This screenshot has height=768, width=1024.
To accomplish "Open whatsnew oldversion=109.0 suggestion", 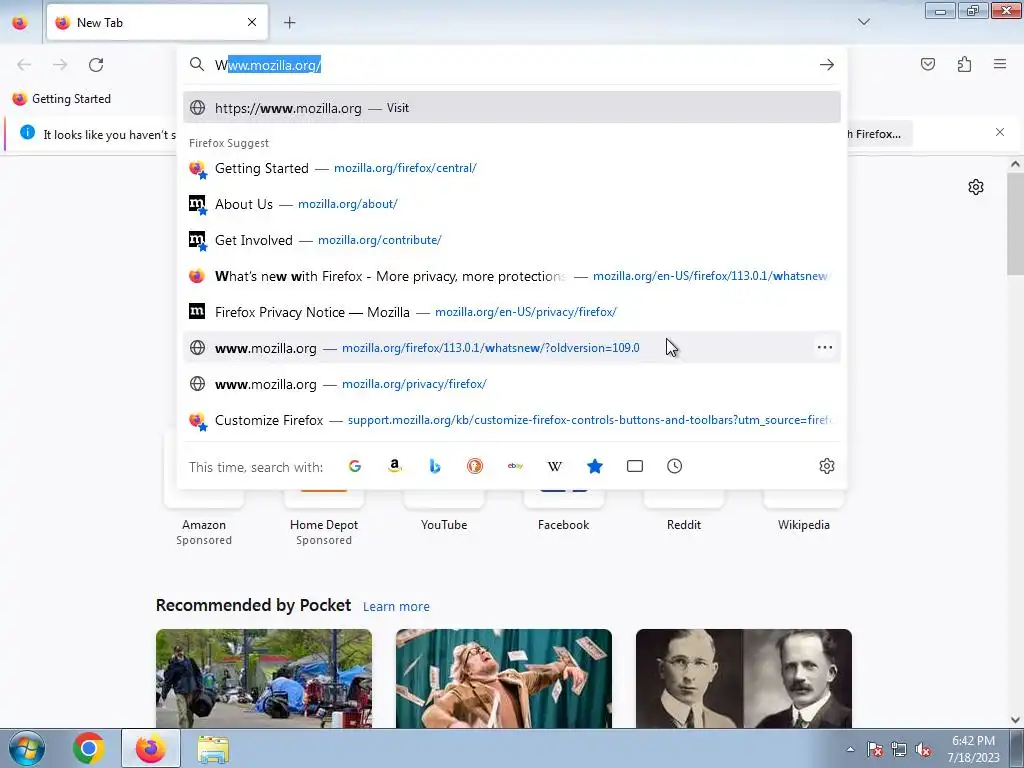I will 512,347.
